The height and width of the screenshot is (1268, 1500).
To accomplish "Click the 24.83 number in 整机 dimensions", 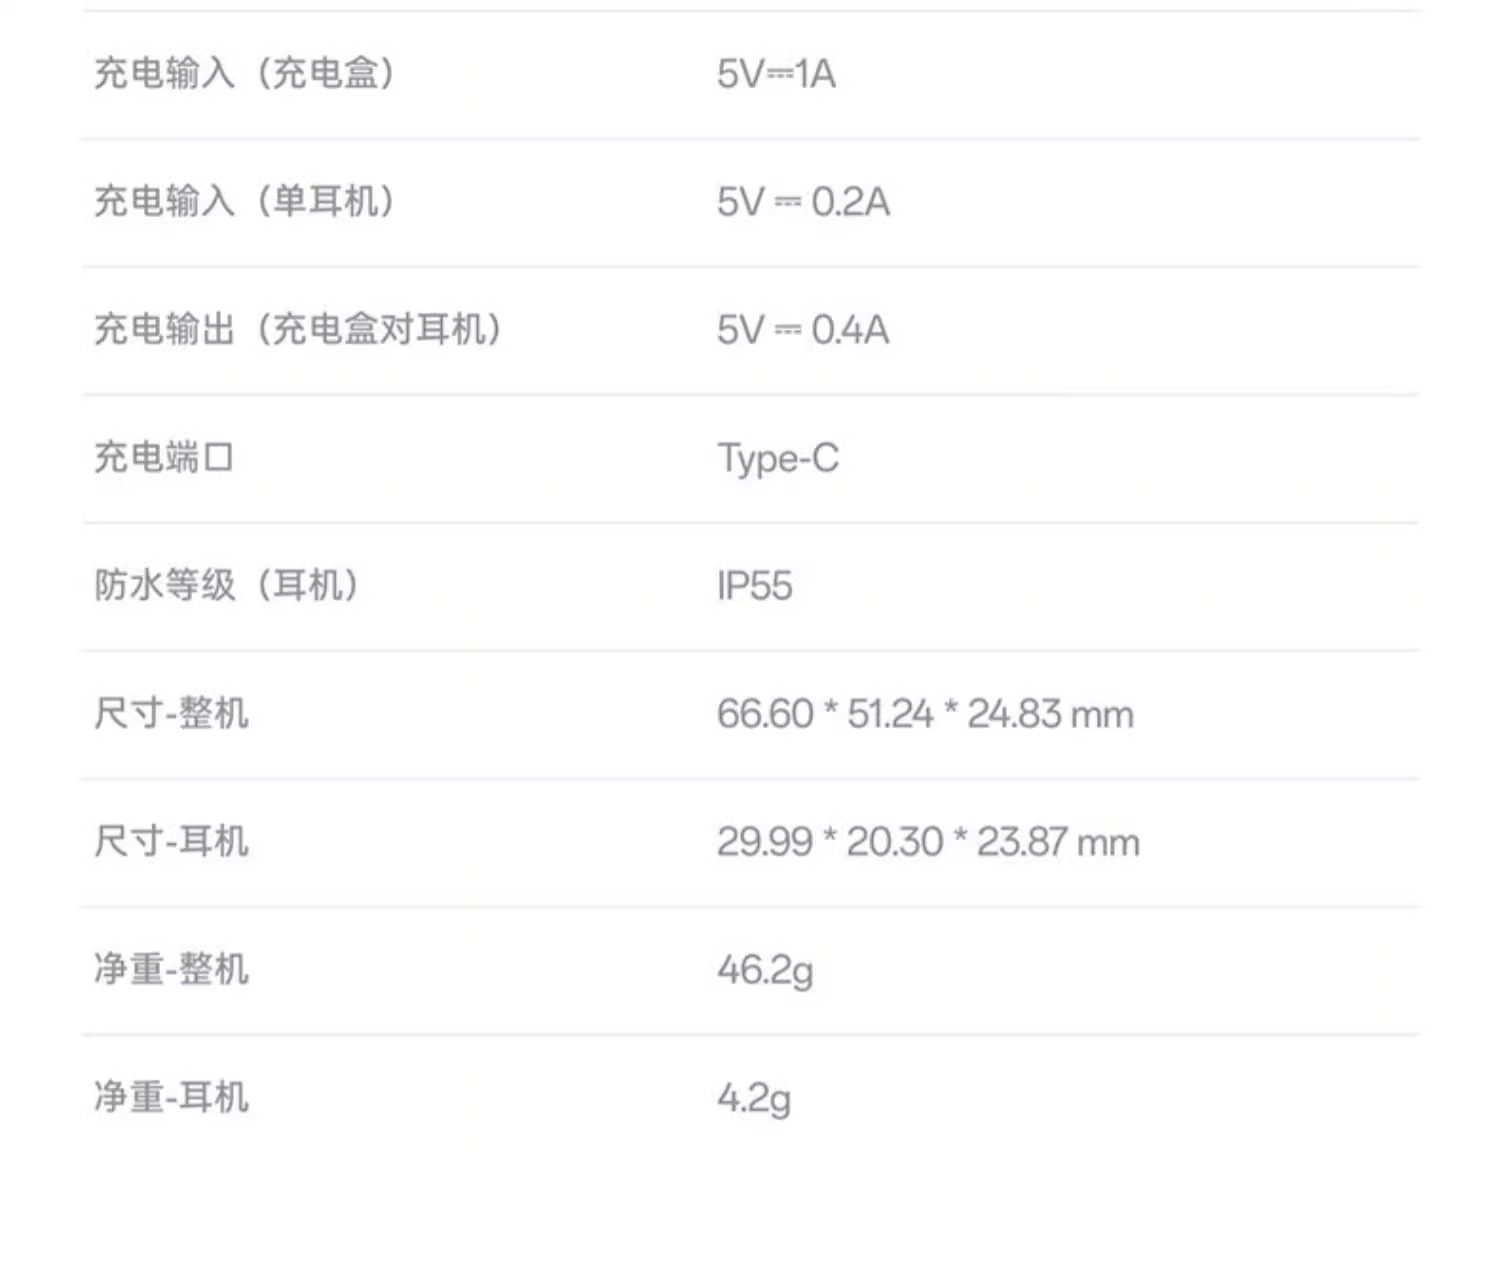I will click(1013, 714).
